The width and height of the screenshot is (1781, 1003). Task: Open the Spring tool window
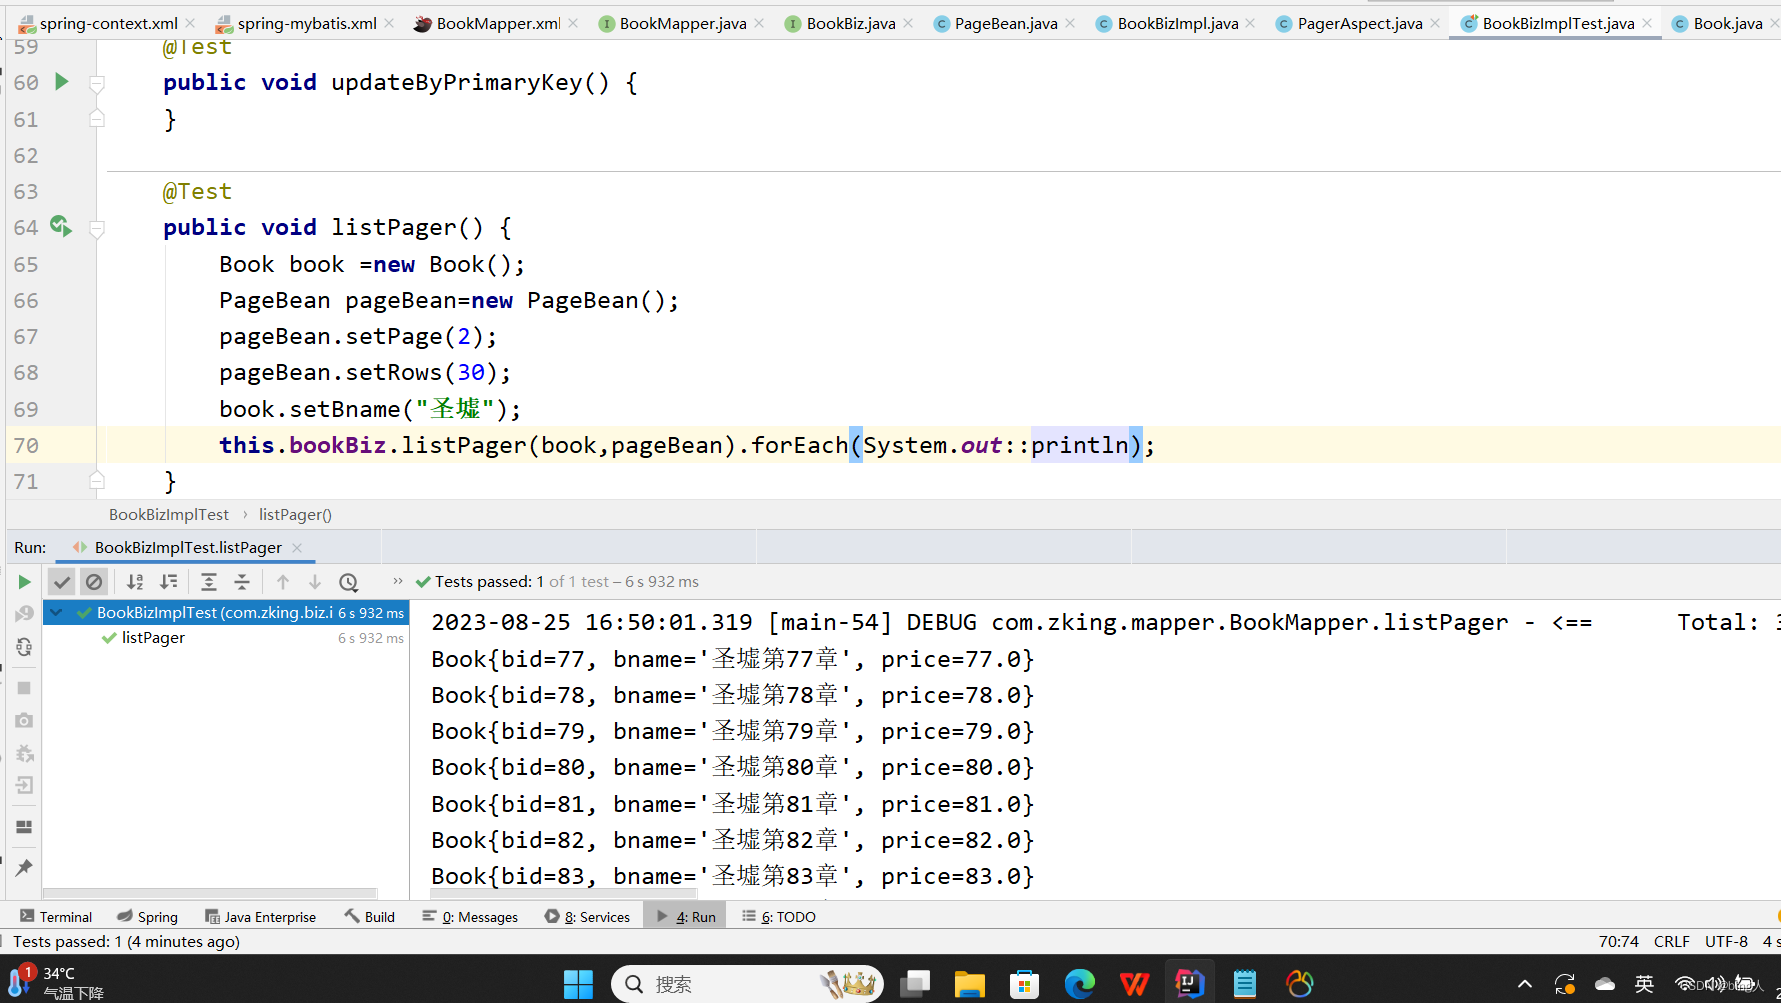tap(147, 916)
